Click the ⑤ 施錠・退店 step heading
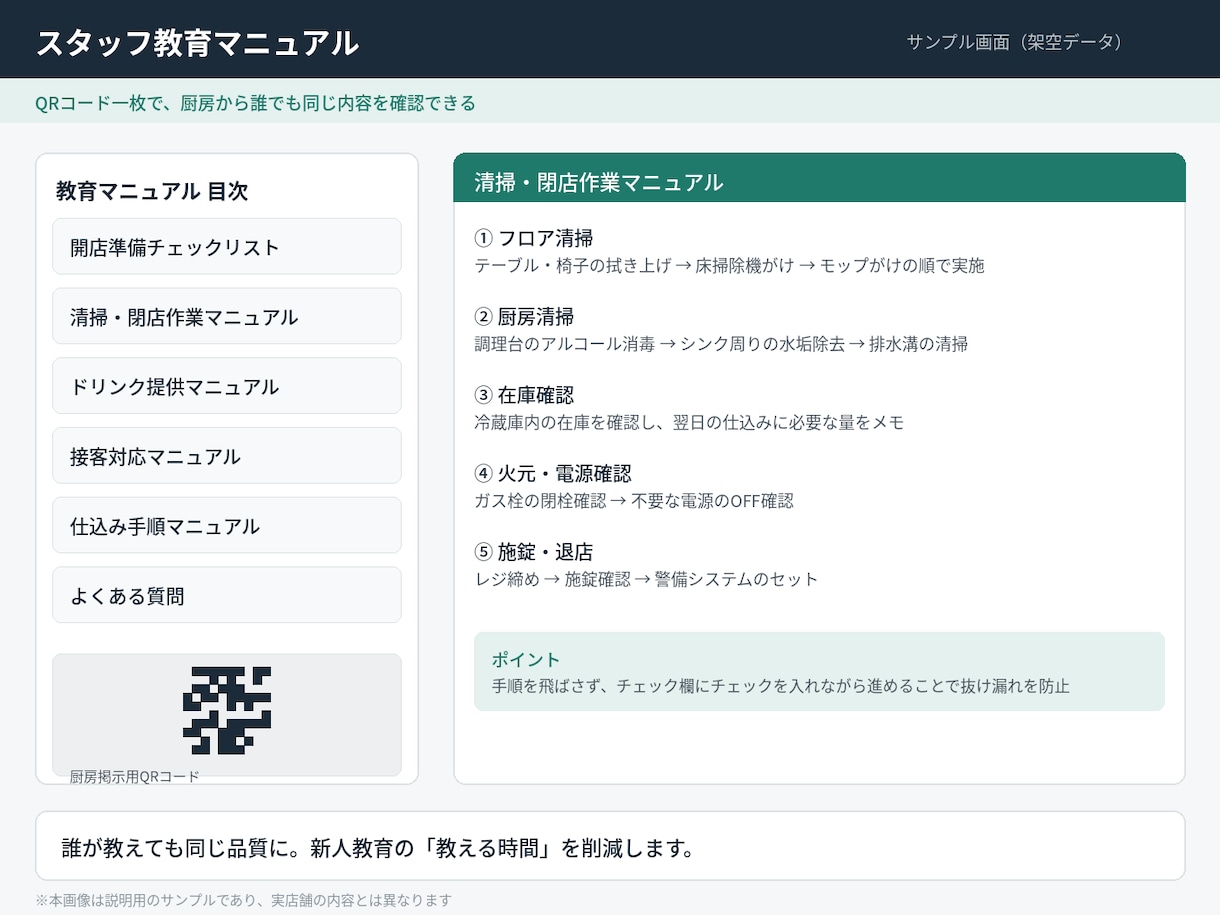 tap(534, 552)
